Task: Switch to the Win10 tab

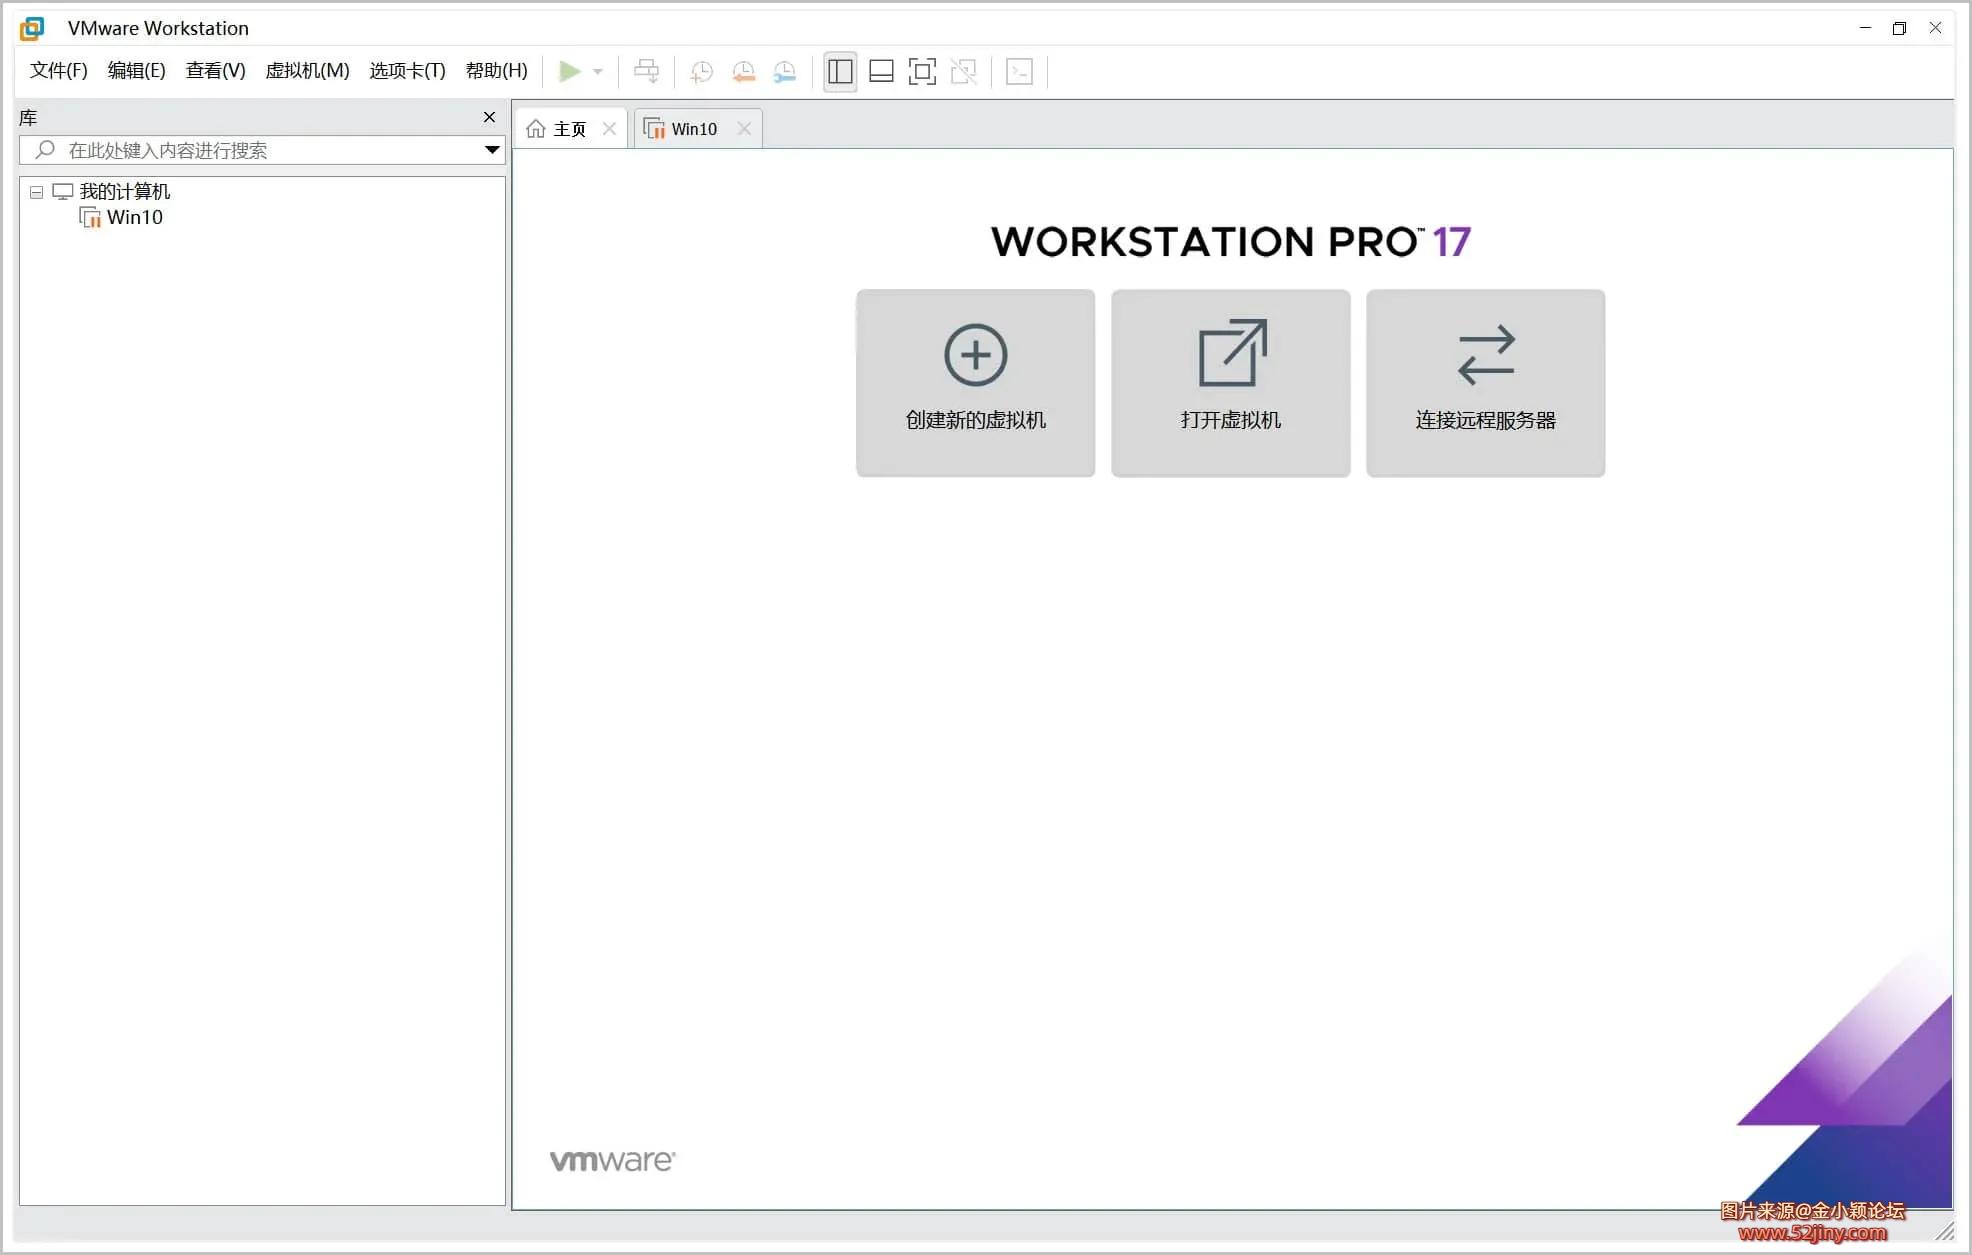Action: click(x=693, y=129)
